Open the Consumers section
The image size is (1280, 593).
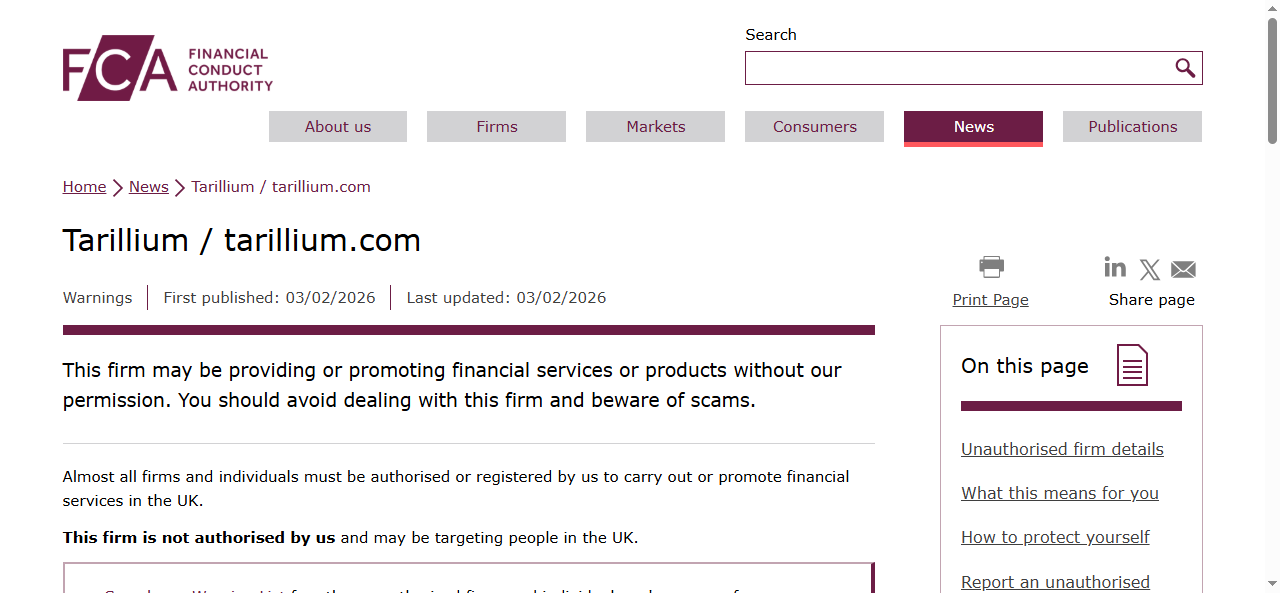(814, 126)
